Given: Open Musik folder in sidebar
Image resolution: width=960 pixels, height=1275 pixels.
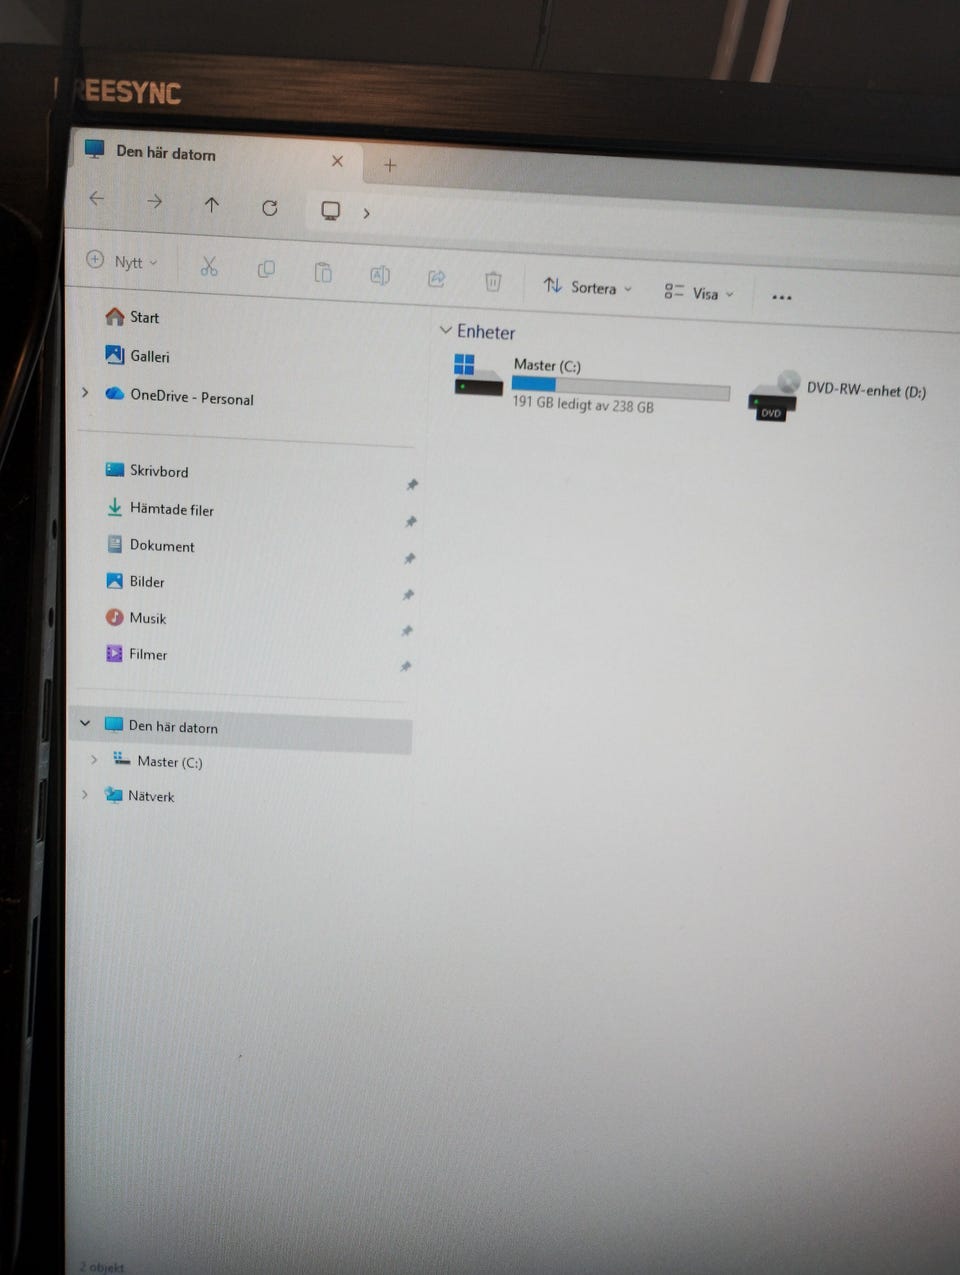Looking at the screenshot, I should 136,618.
